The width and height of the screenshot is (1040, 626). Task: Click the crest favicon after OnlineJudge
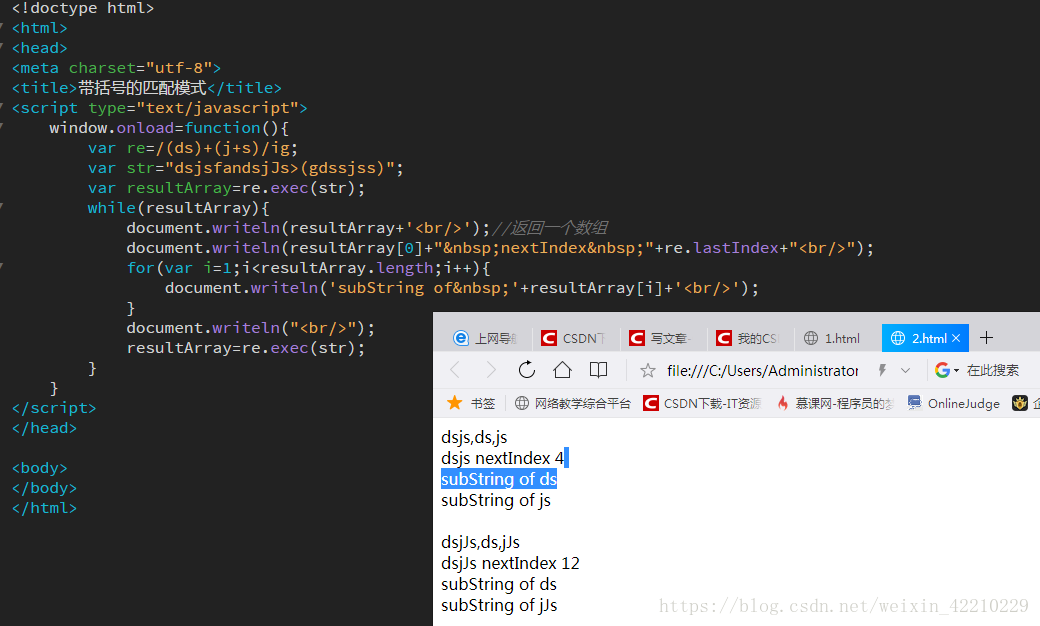(1019, 403)
